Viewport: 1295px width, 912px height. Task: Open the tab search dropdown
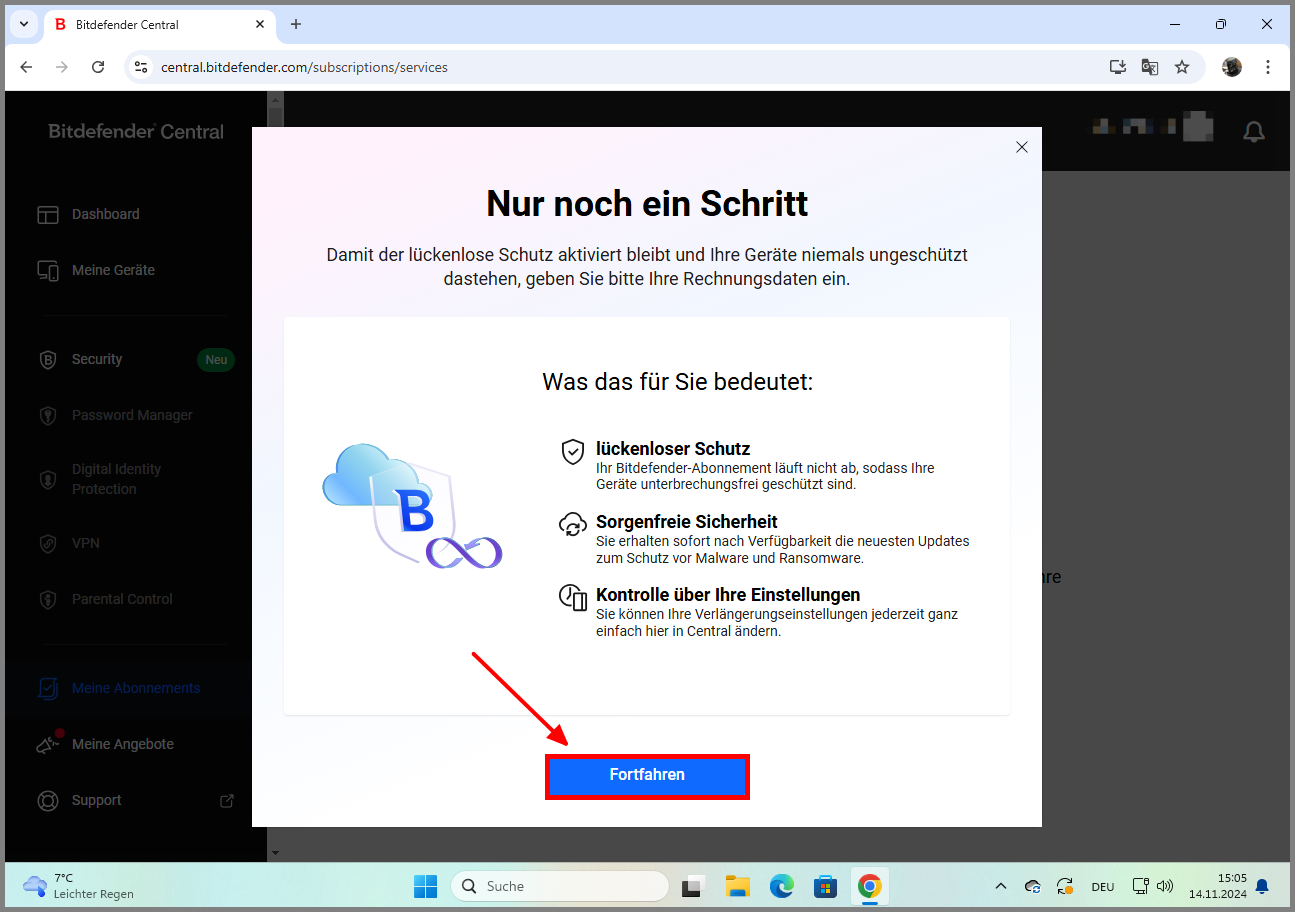24,24
